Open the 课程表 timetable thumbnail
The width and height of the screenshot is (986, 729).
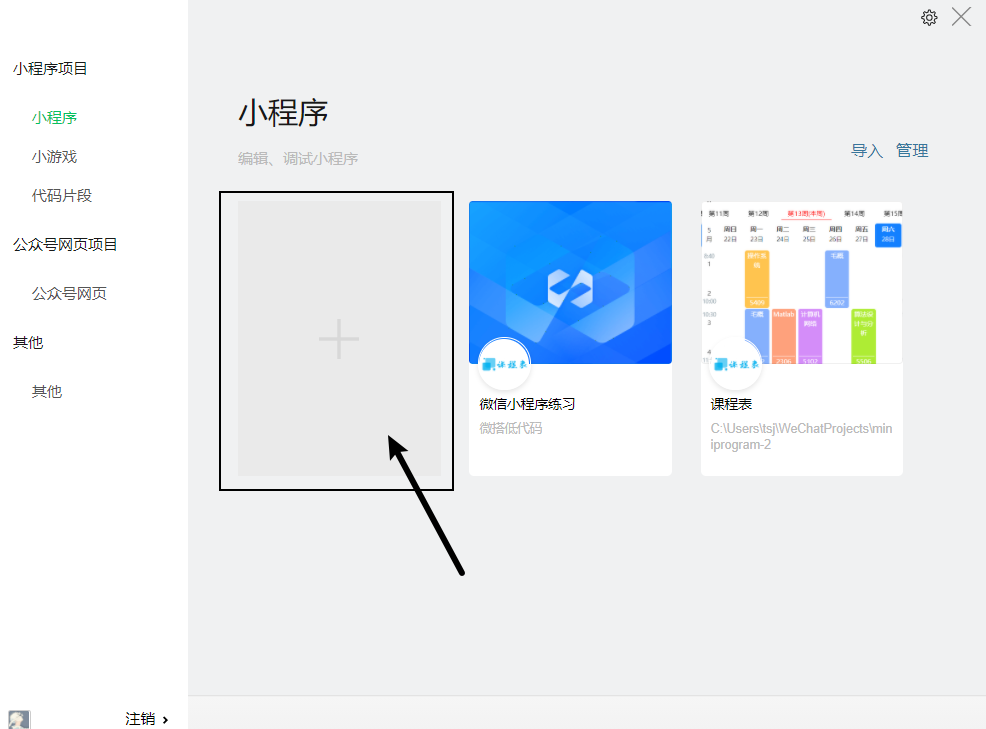(802, 282)
